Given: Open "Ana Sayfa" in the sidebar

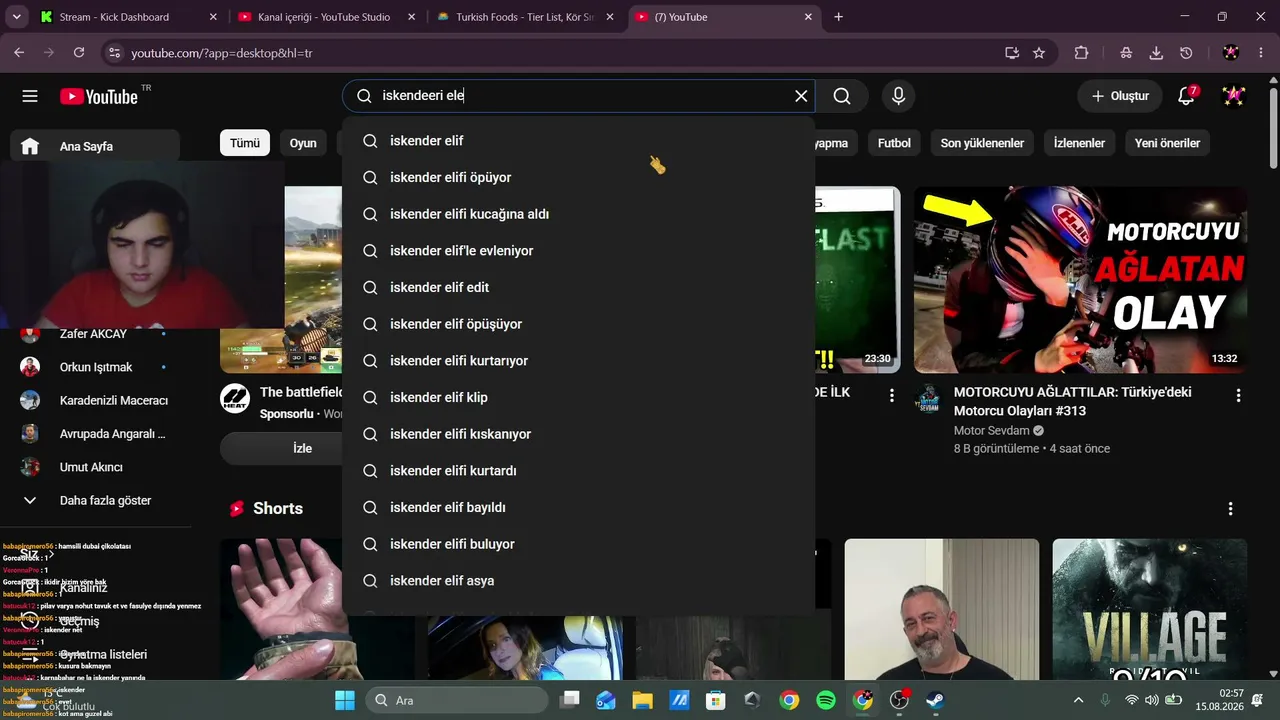Looking at the screenshot, I should tap(95, 146).
